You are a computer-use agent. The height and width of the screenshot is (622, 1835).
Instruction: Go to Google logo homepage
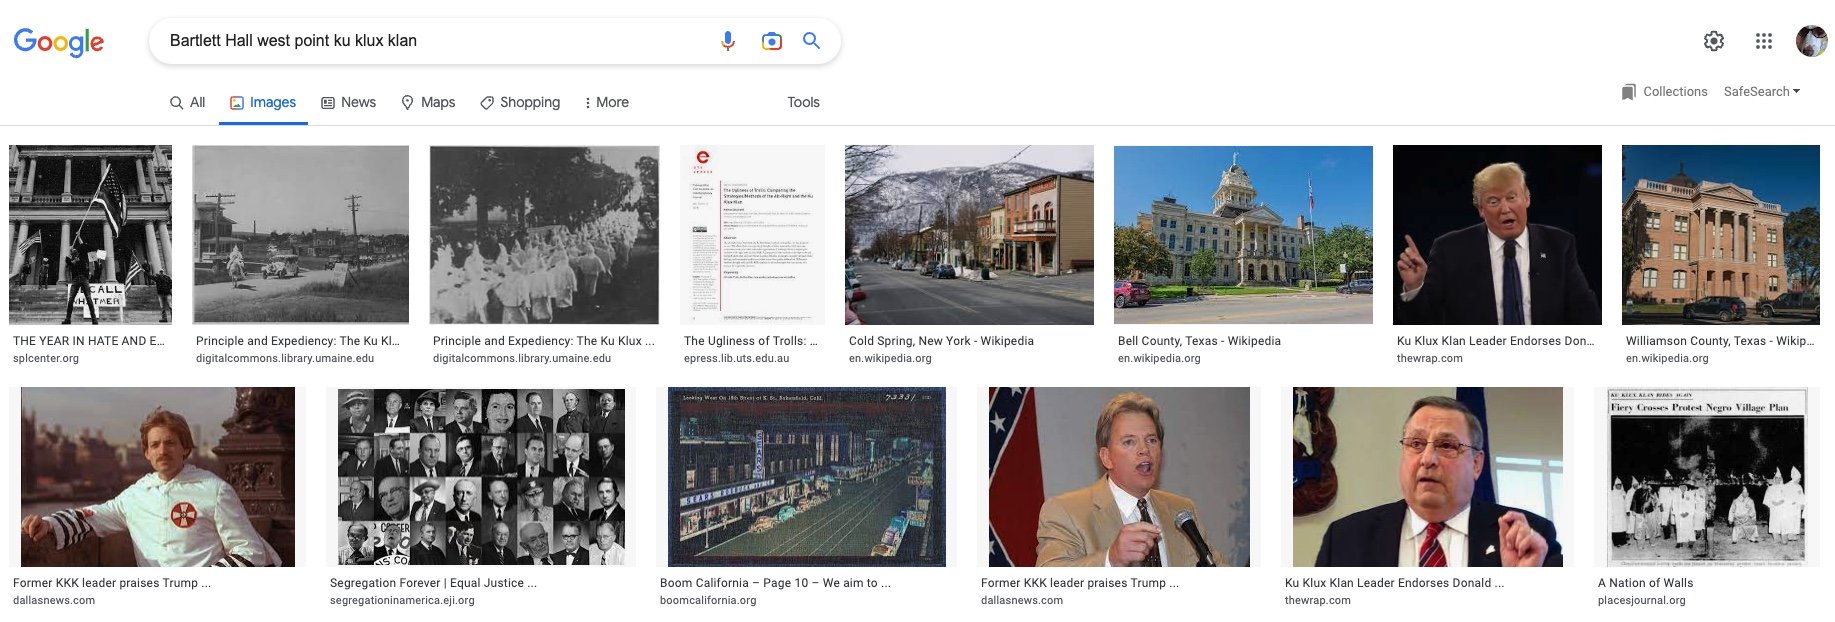[59, 42]
